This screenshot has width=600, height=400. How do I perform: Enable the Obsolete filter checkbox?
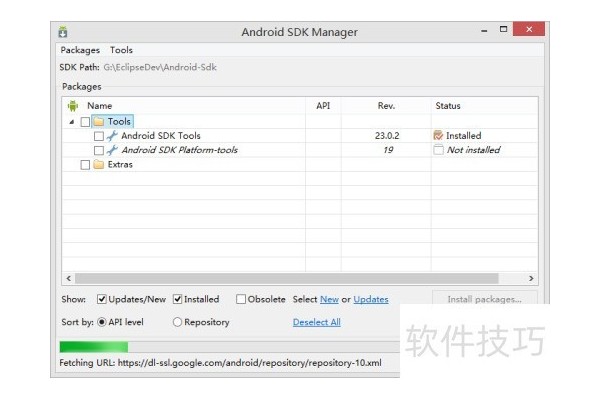(241, 299)
